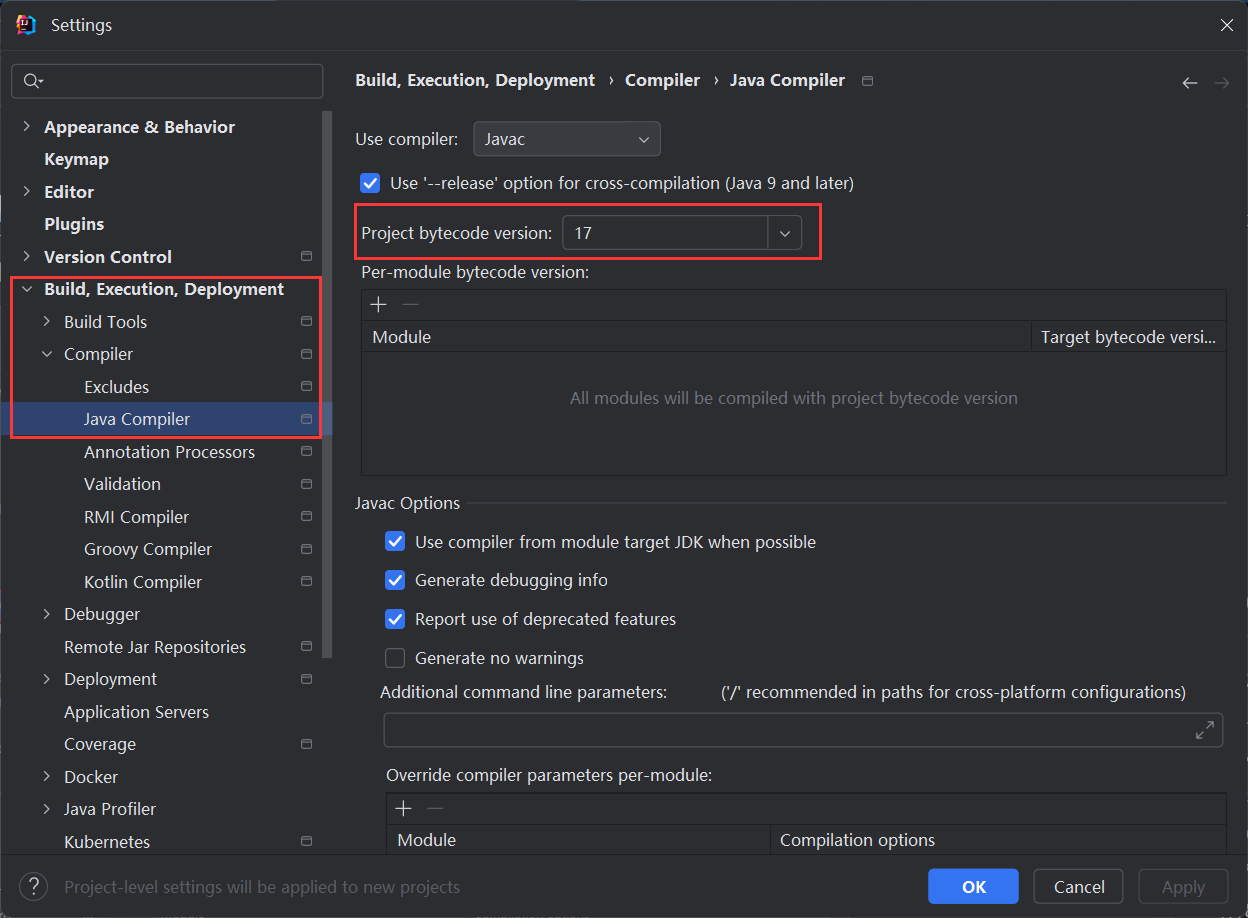
Task: Add an override compiler parameters module entry
Action: tap(404, 809)
